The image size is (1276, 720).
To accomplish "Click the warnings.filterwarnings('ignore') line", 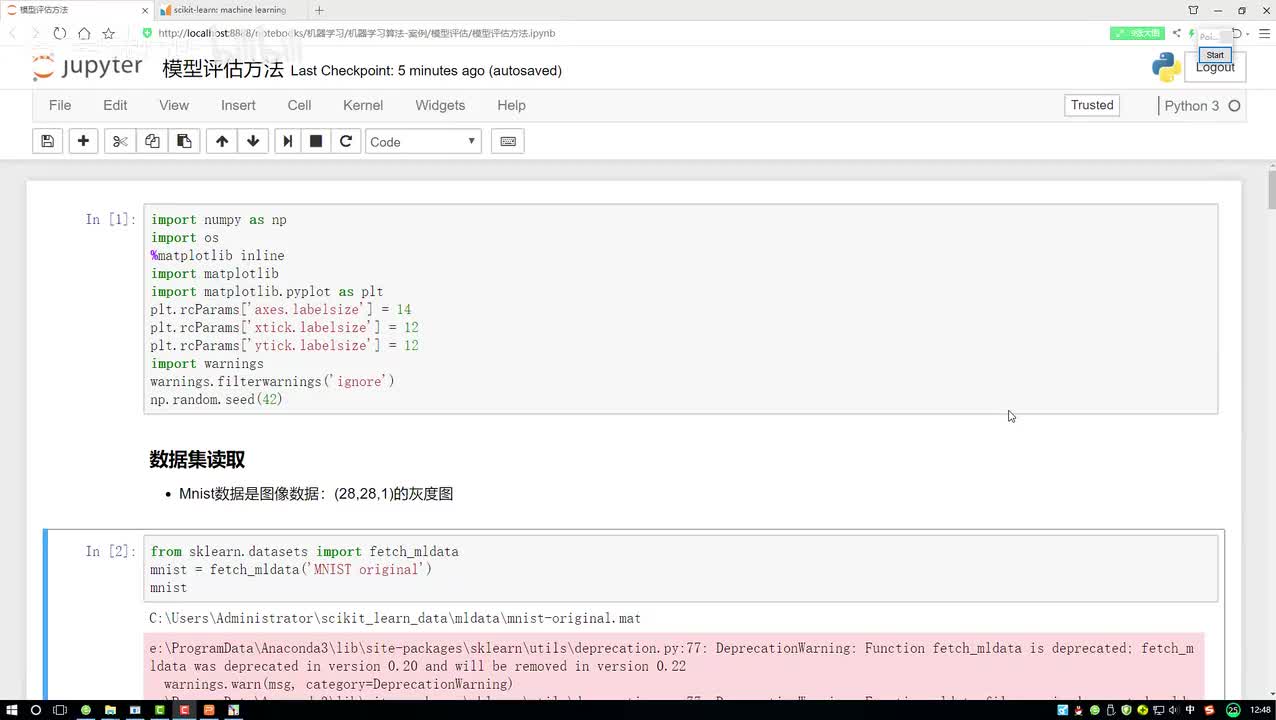I will click(272, 381).
